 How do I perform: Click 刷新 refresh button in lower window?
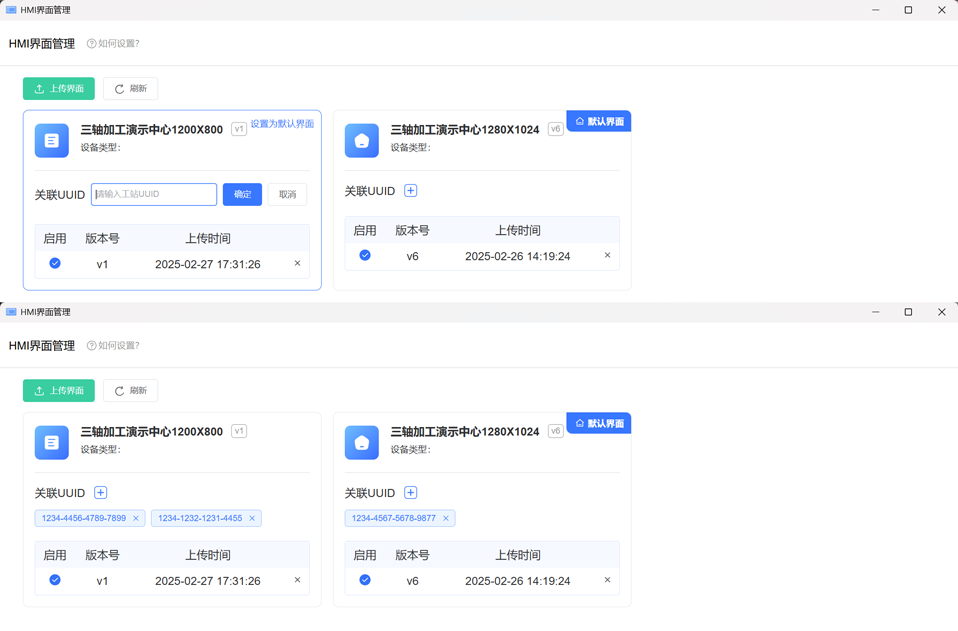click(x=130, y=391)
